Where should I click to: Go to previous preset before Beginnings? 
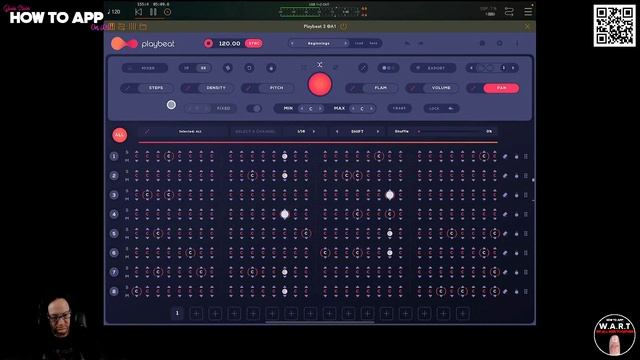(x=292, y=43)
